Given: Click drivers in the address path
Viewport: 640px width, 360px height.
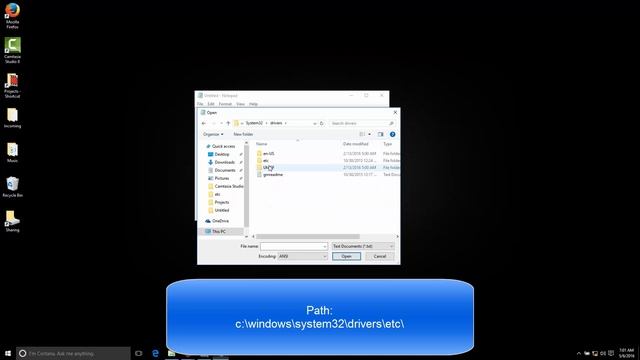Looking at the screenshot, I should tap(276, 123).
